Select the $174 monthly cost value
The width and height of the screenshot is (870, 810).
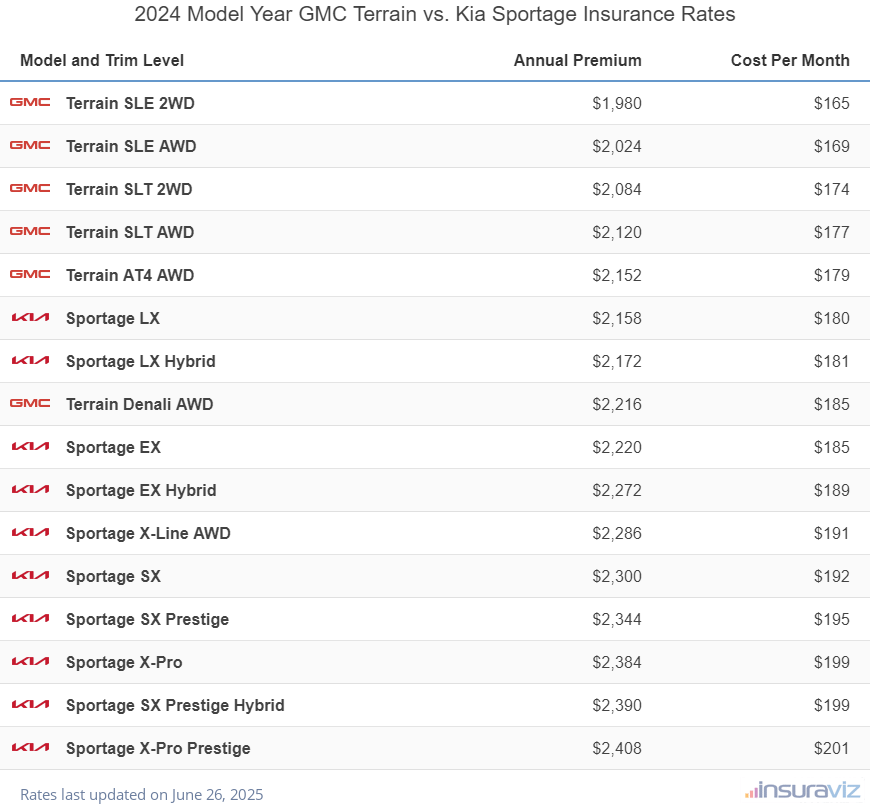(x=832, y=189)
